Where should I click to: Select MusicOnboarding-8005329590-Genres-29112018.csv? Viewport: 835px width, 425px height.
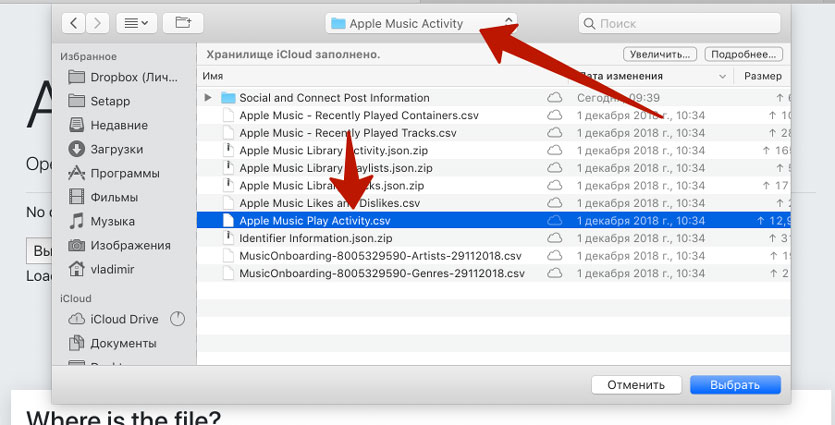click(382, 274)
